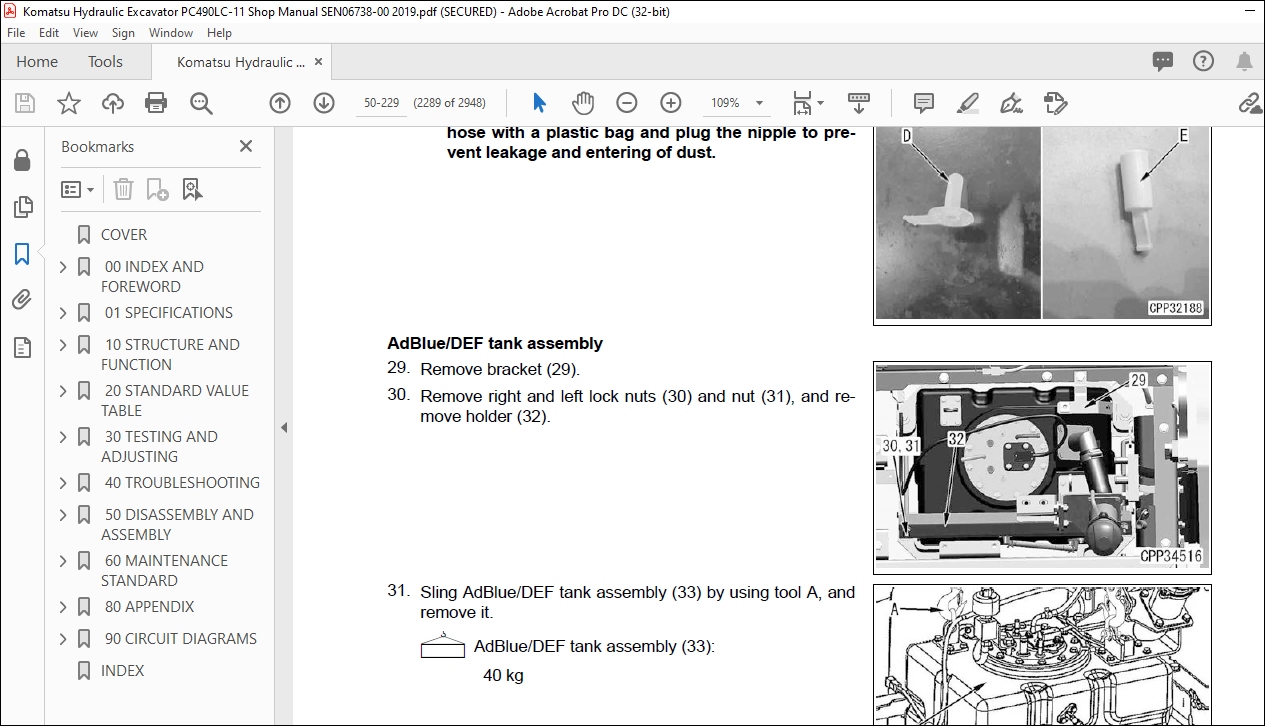Open the security lock panel
The height and width of the screenshot is (726, 1265).
[x=22, y=161]
